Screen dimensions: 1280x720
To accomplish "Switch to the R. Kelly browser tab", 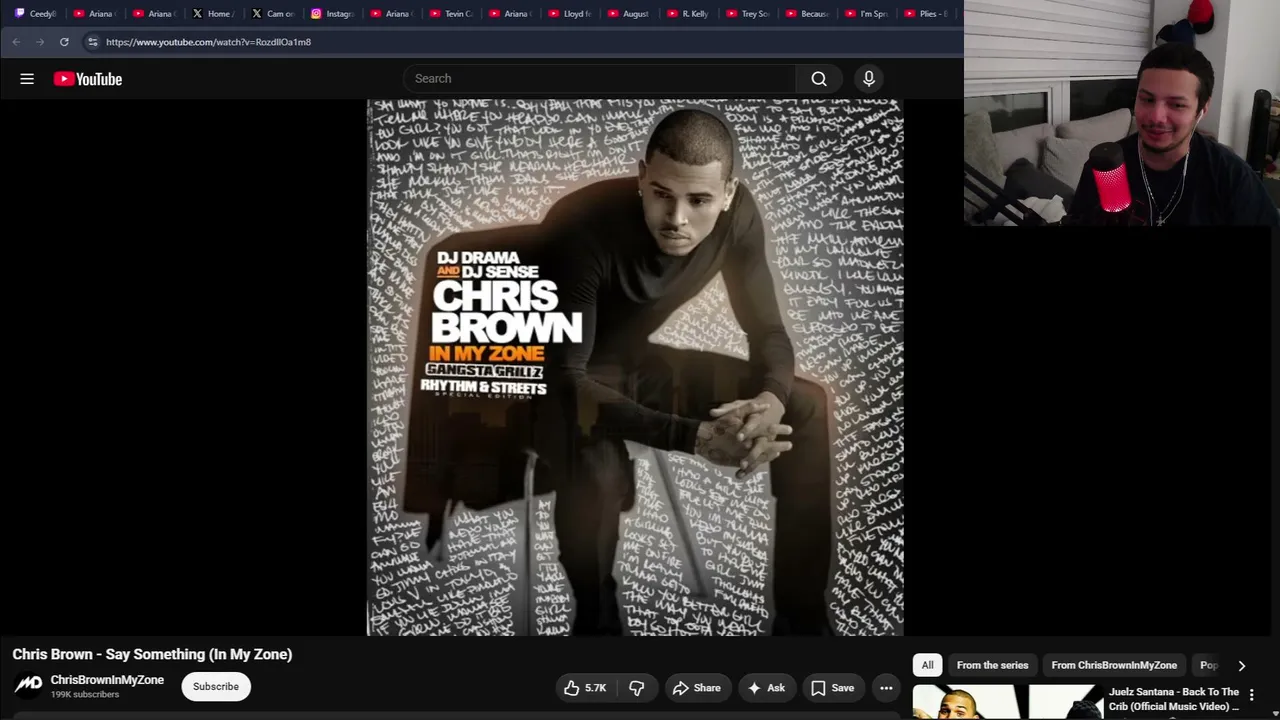I will (x=687, y=14).
